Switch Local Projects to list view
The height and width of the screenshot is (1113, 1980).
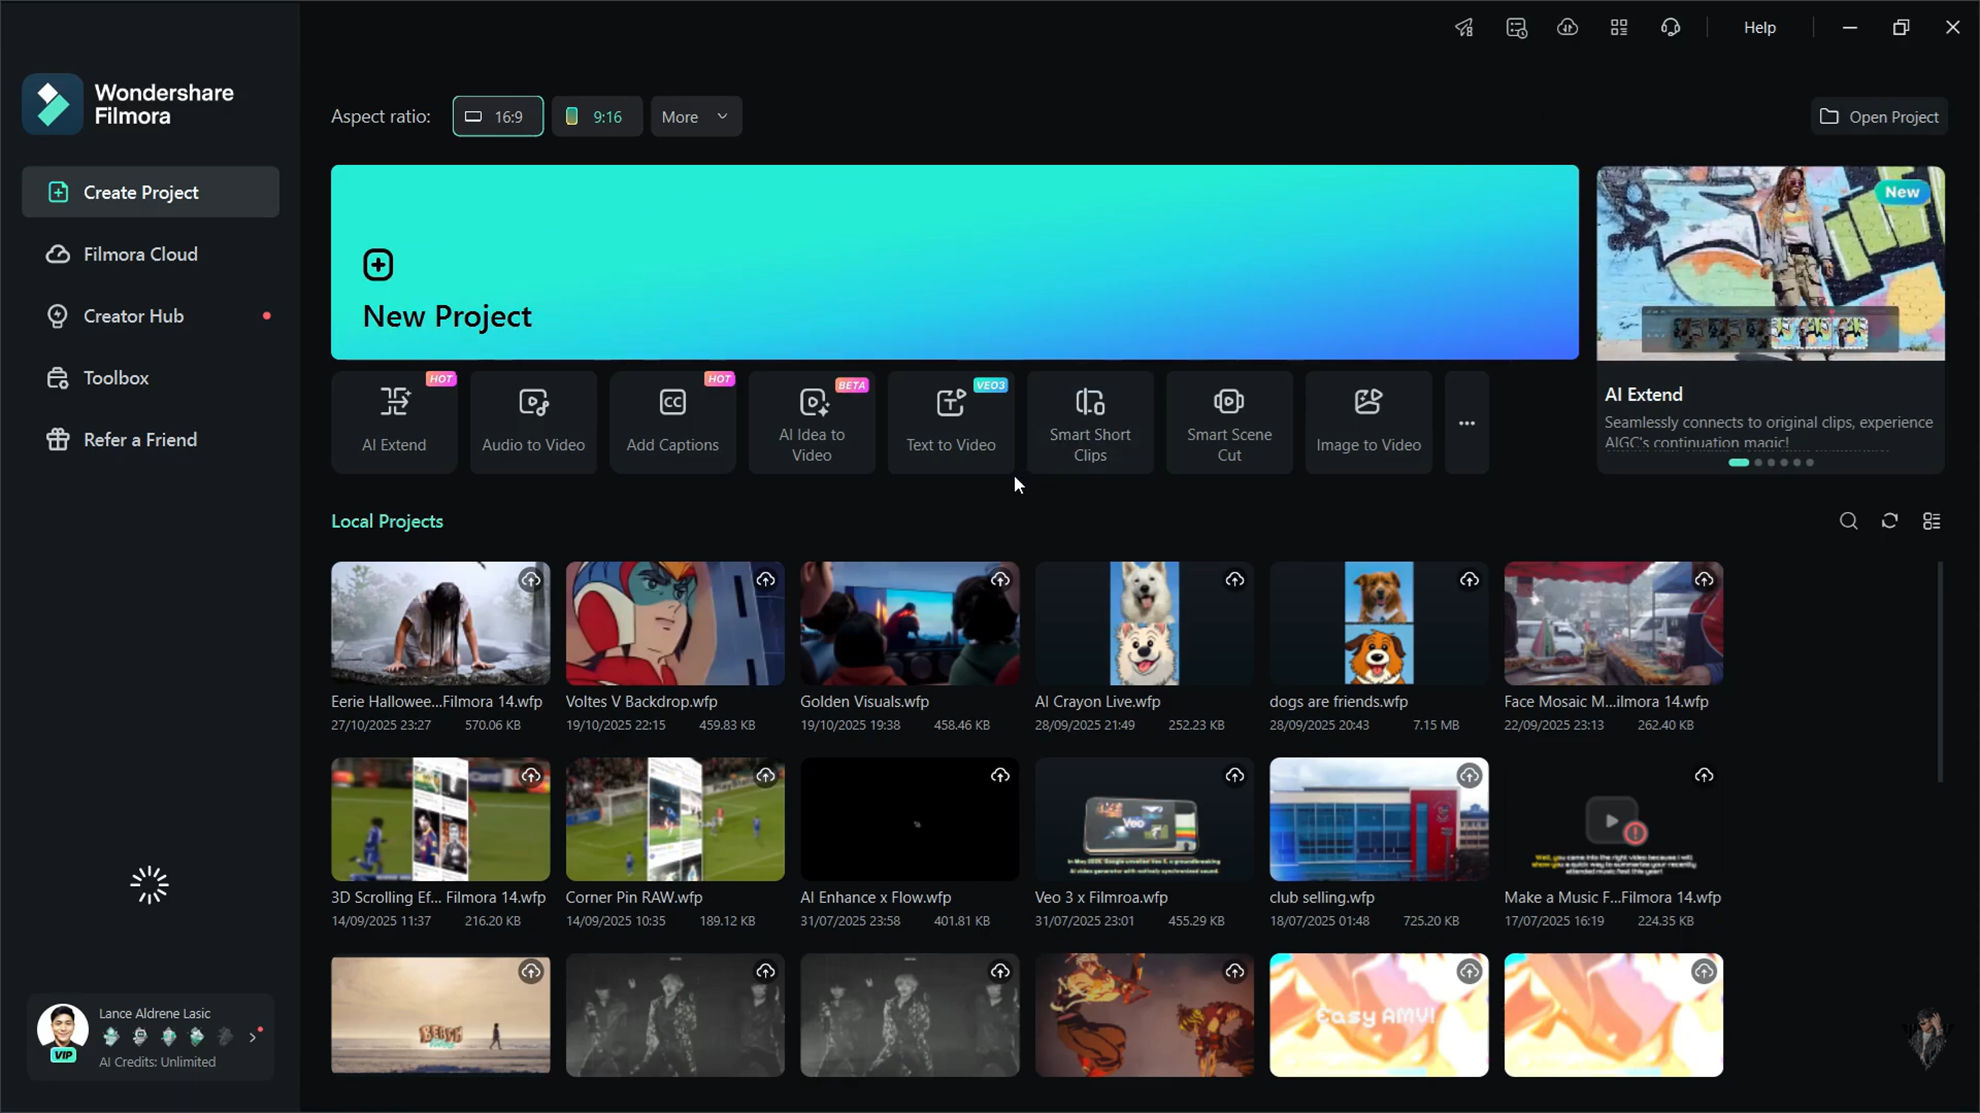pos(1932,521)
